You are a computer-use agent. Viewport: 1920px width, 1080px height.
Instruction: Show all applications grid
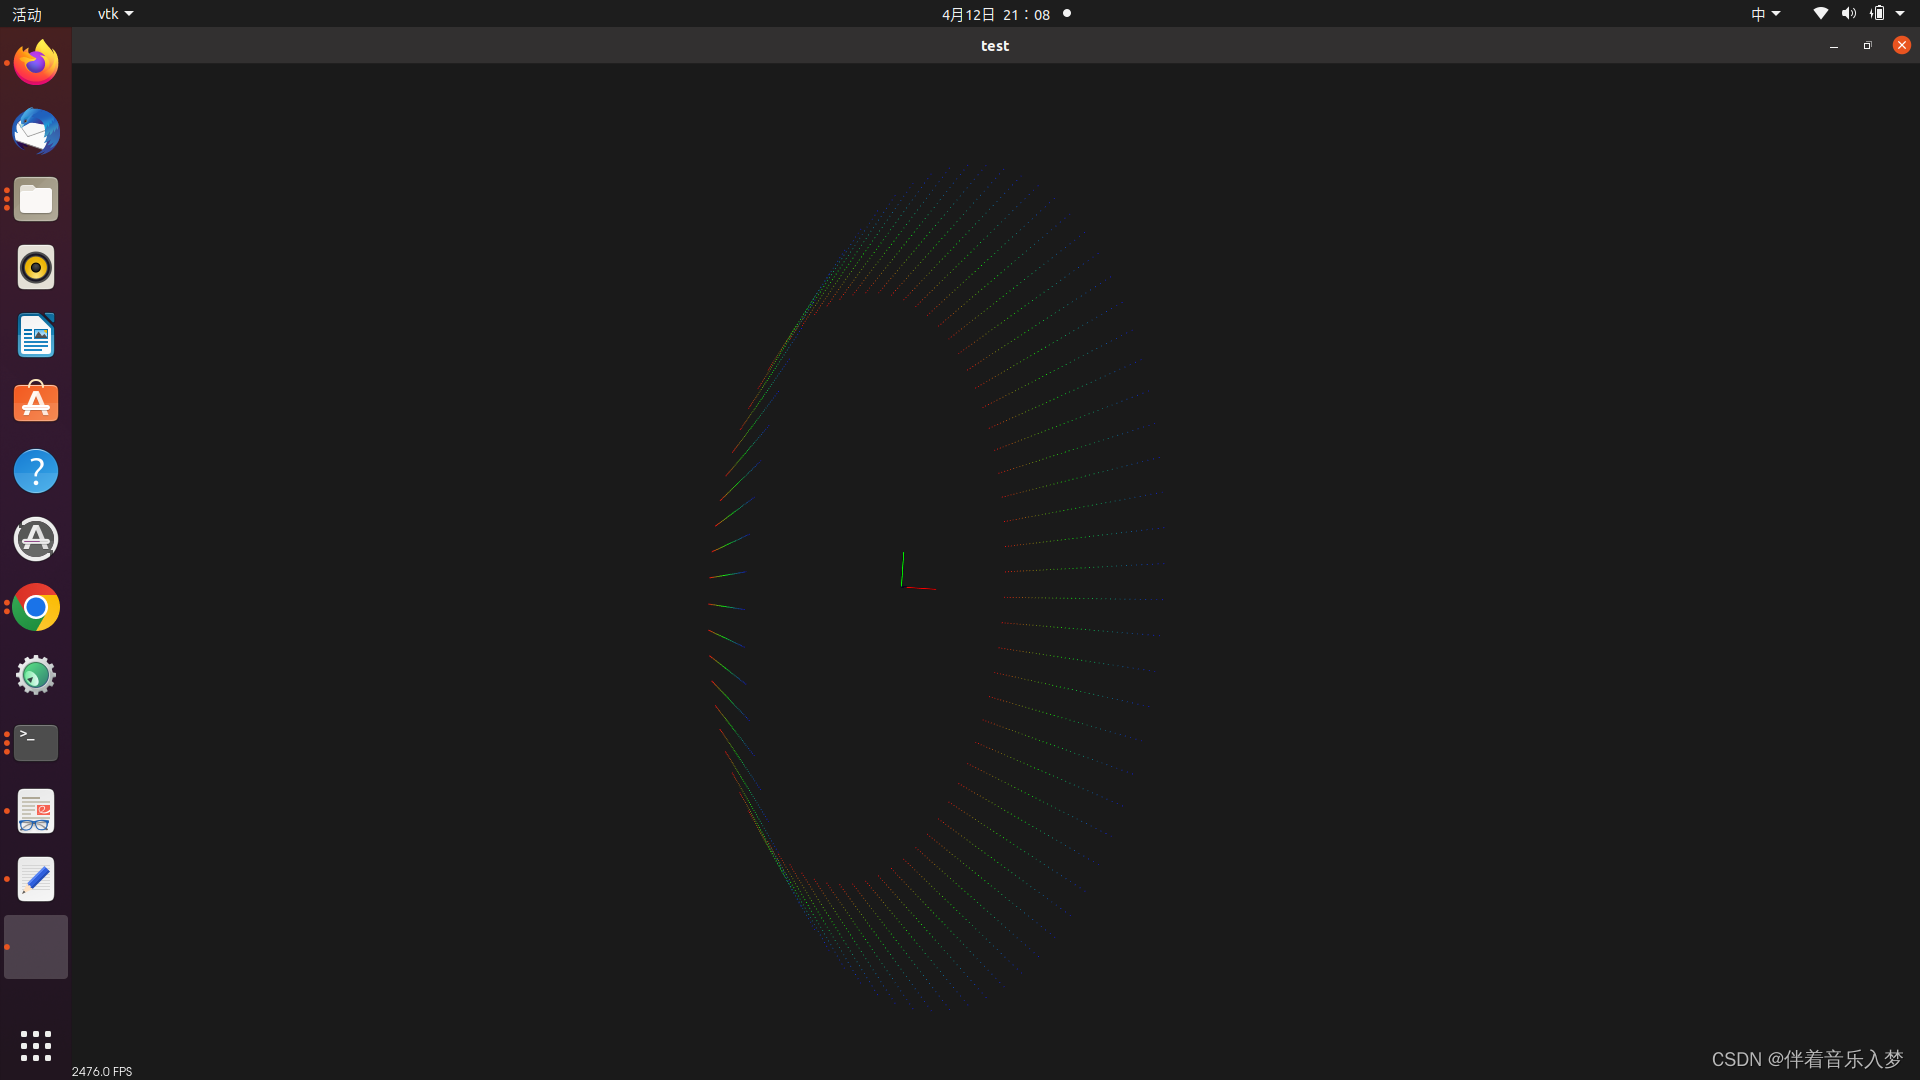[x=36, y=1045]
